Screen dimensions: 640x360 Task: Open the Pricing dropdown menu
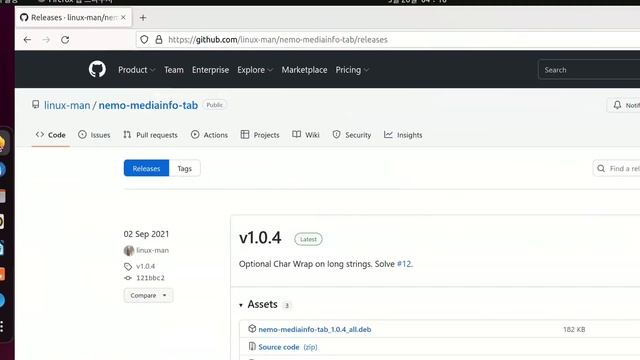[x=352, y=70]
